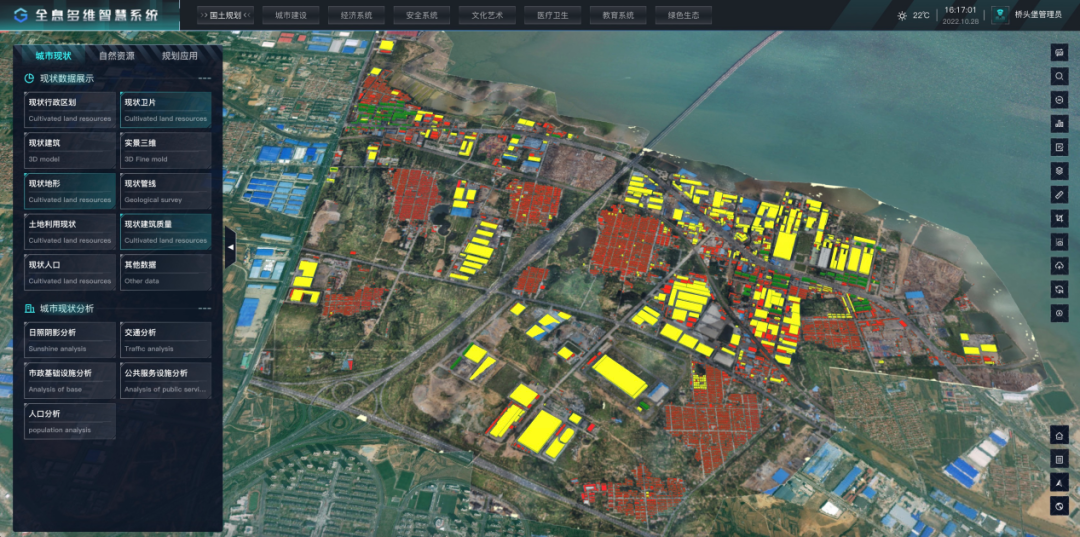Click the globe icon at bottom right

[x=1059, y=507]
